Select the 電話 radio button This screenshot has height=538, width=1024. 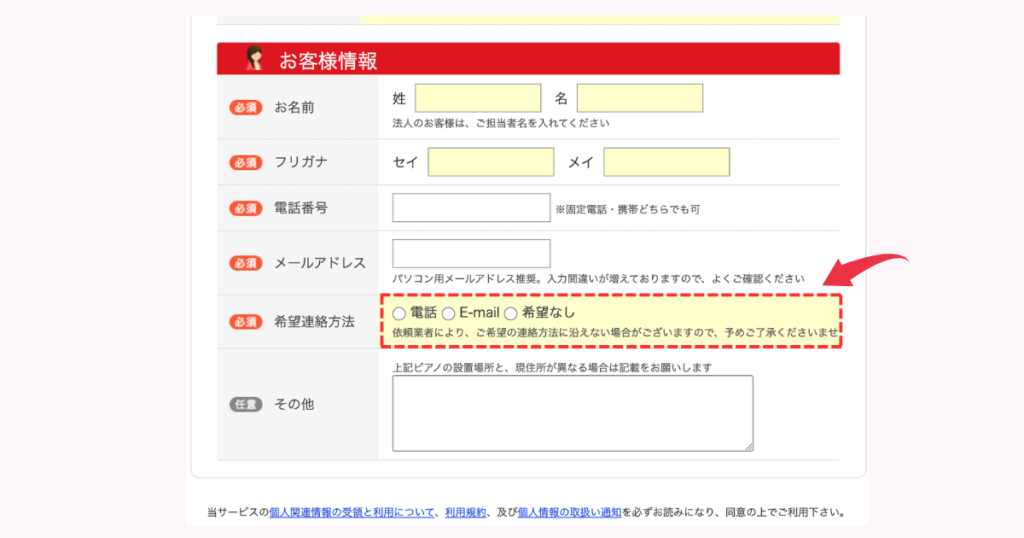click(x=399, y=314)
